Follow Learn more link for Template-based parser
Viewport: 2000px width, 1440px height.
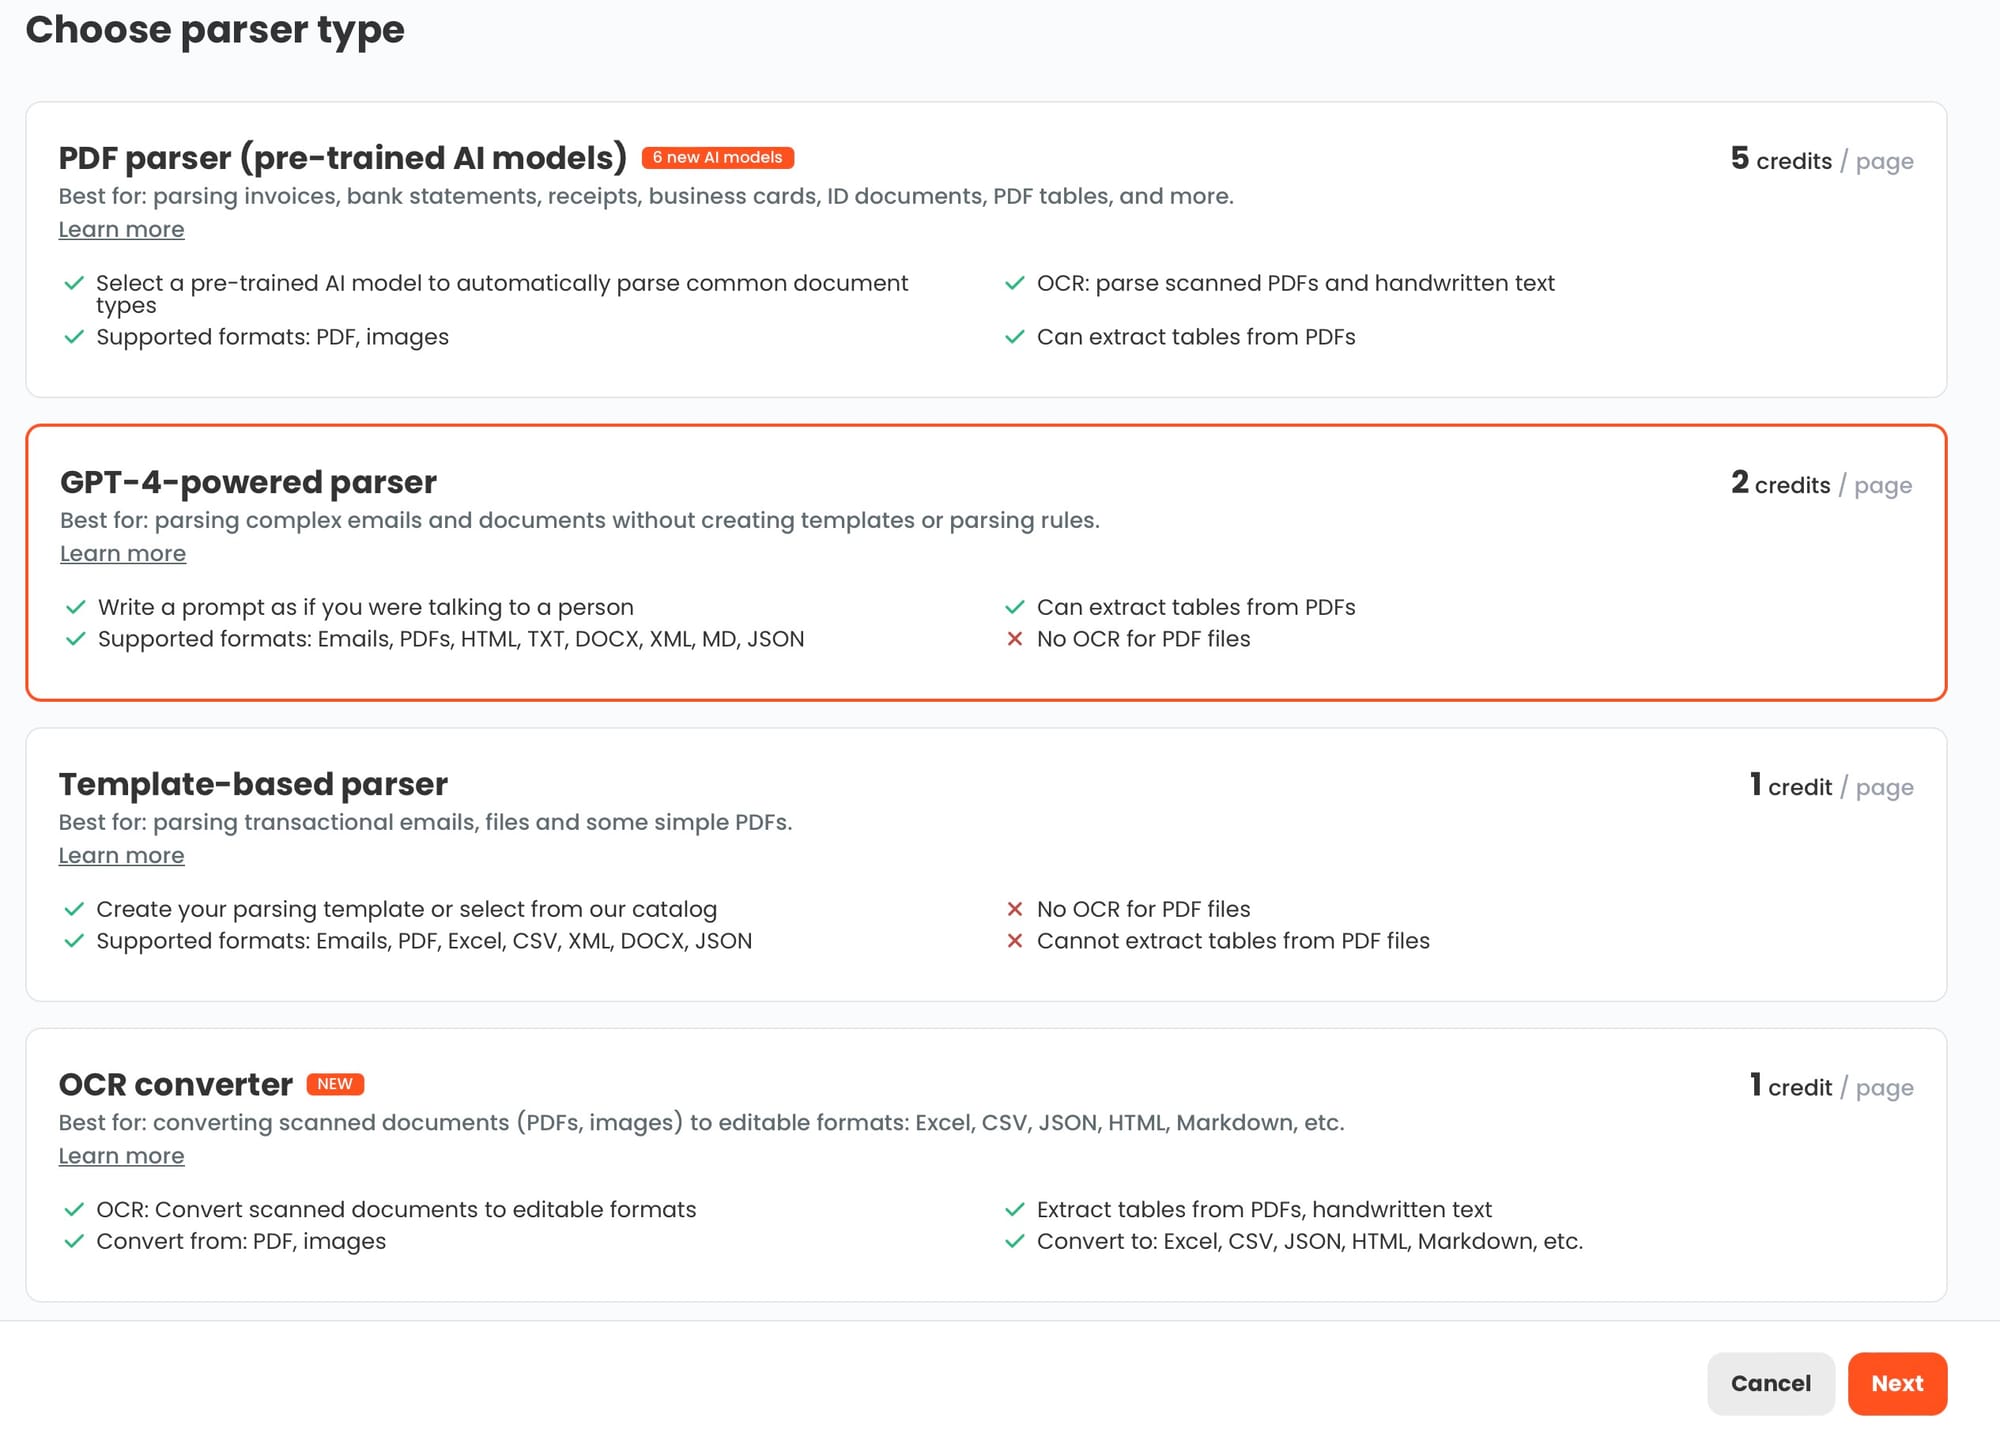coord(121,856)
